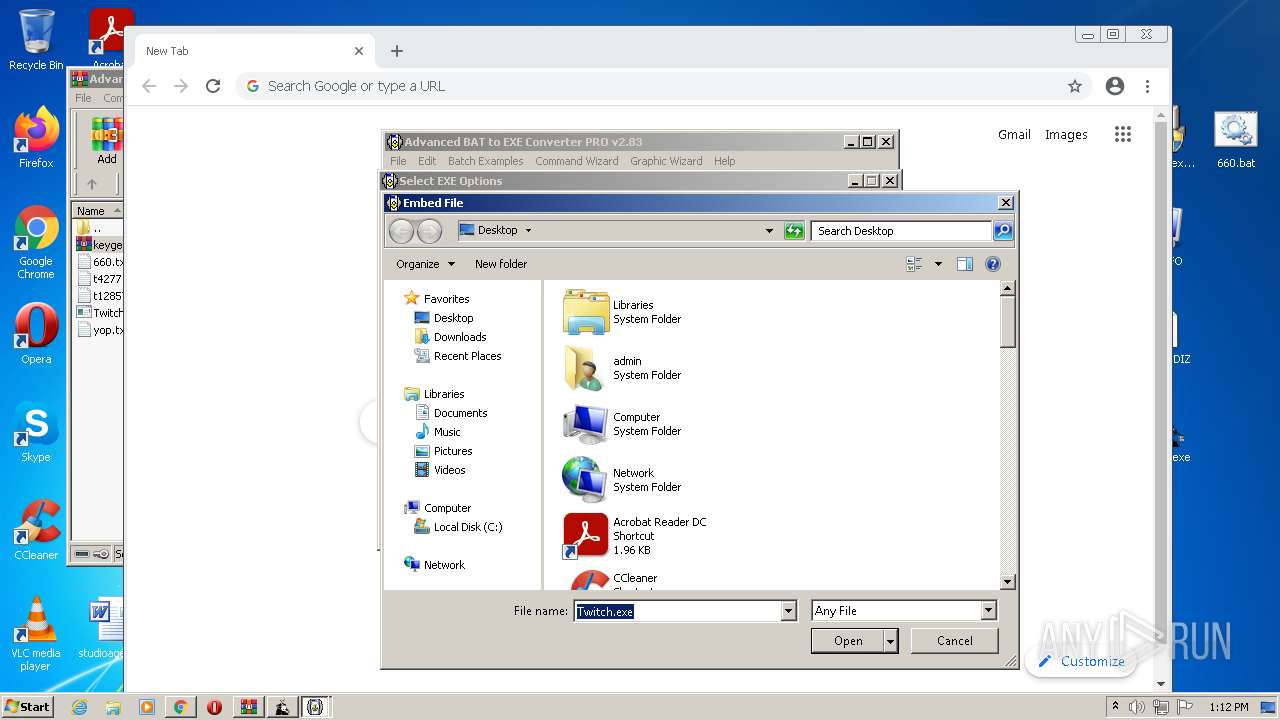The width and height of the screenshot is (1280, 720).
Task: Open the Skype desktop shortcut
Action: point(36,432)
